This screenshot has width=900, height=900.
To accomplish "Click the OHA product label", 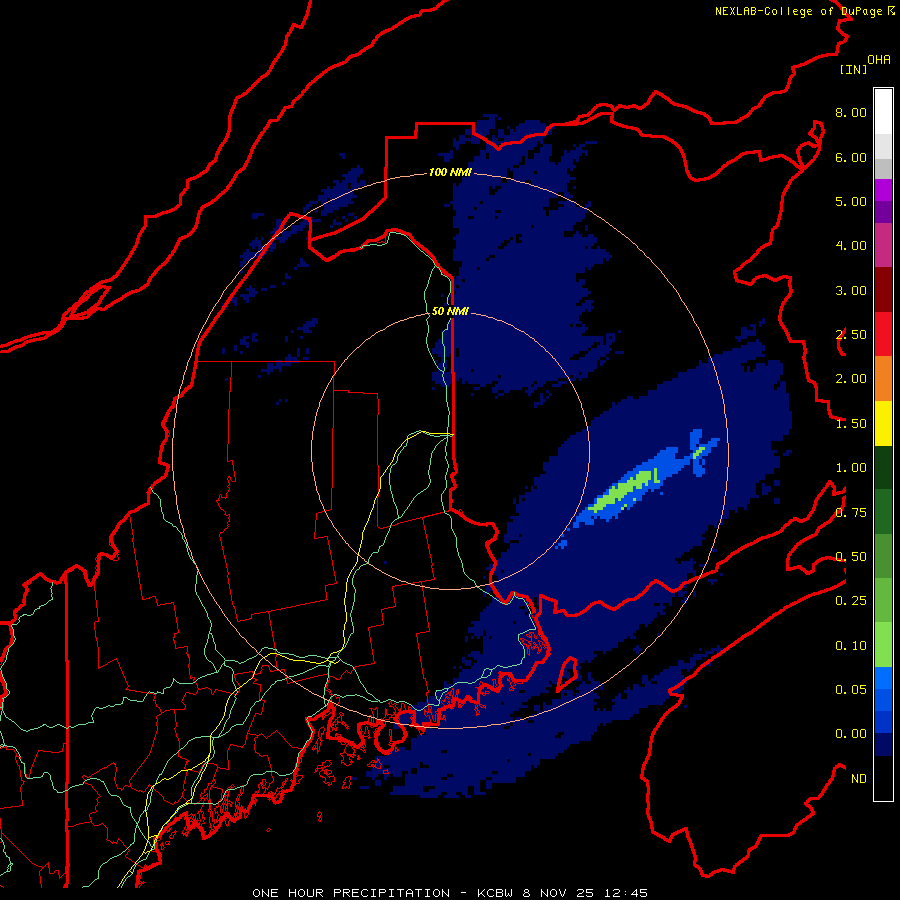I will point(879,60).
